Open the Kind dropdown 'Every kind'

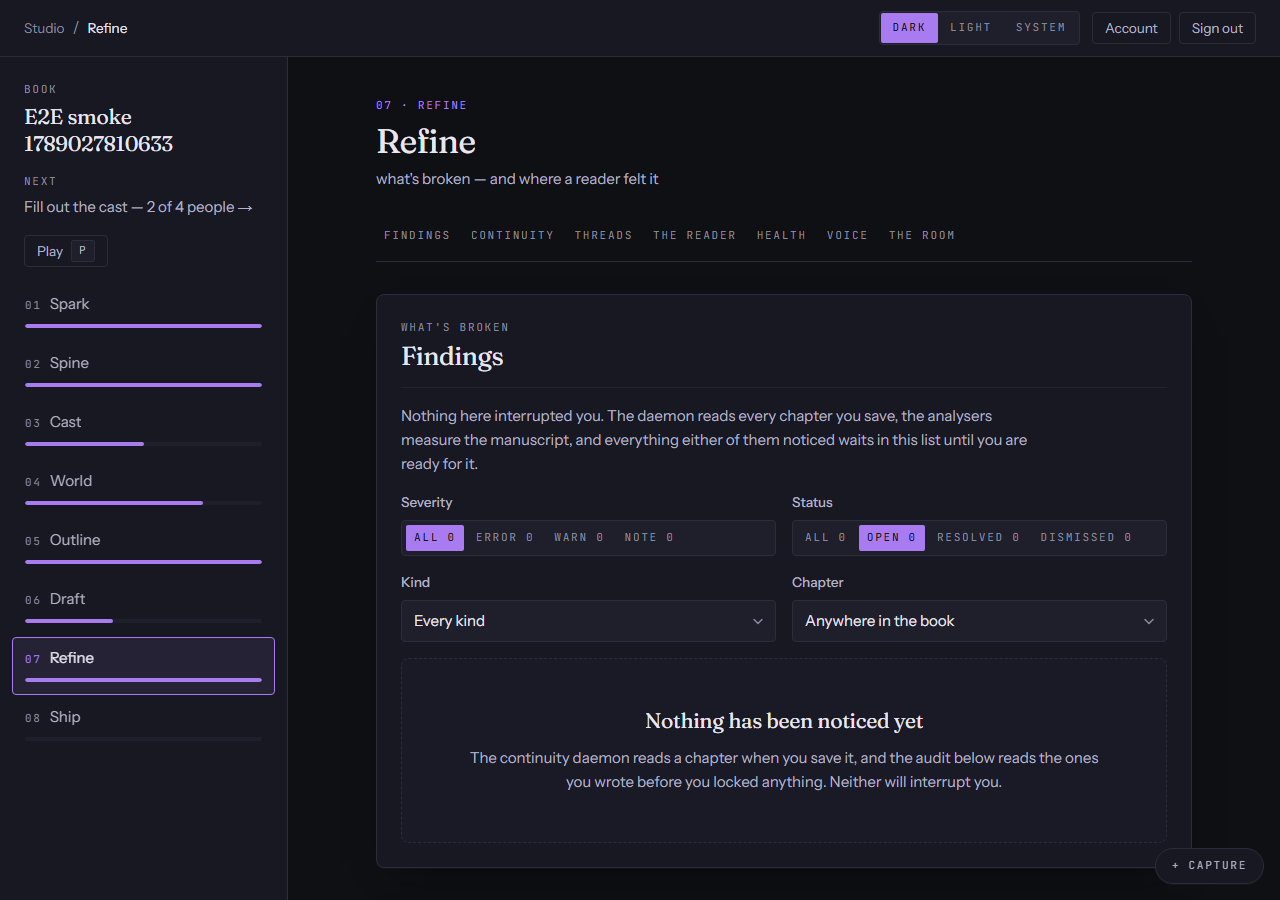click(x=588, y=621)
